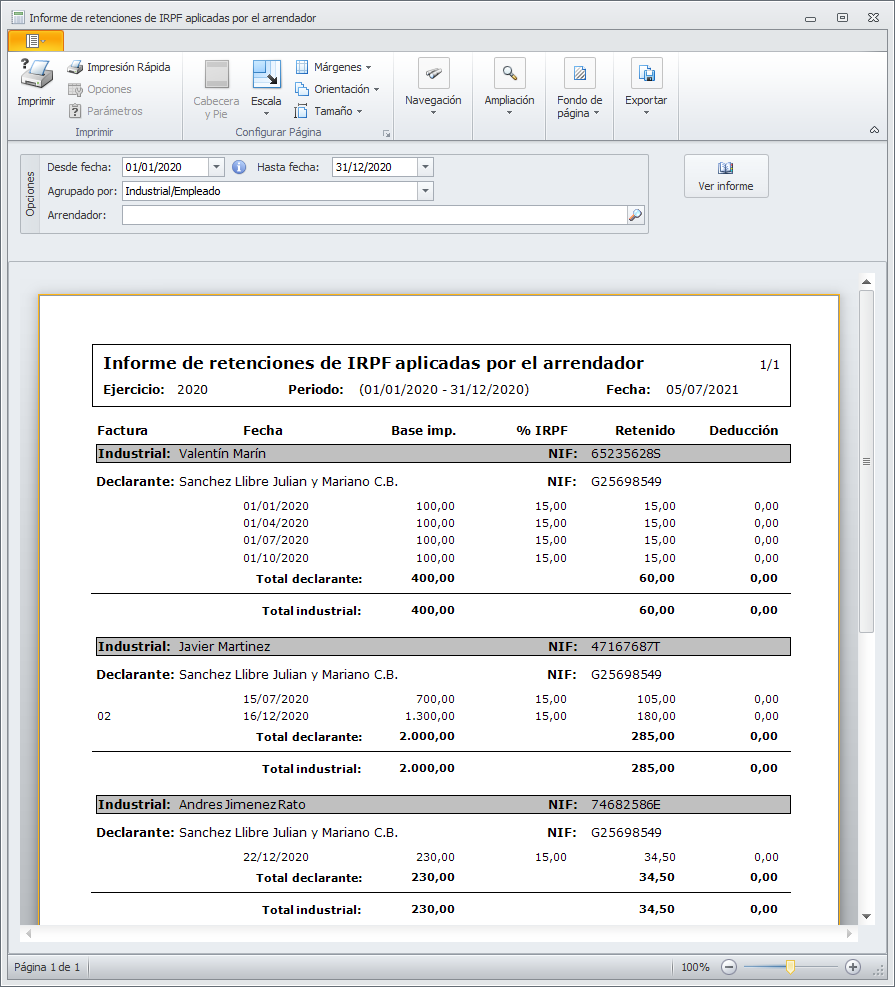895x987 pixels.
Task: Click the window title bar icon
Action: (x=18, y=18)
